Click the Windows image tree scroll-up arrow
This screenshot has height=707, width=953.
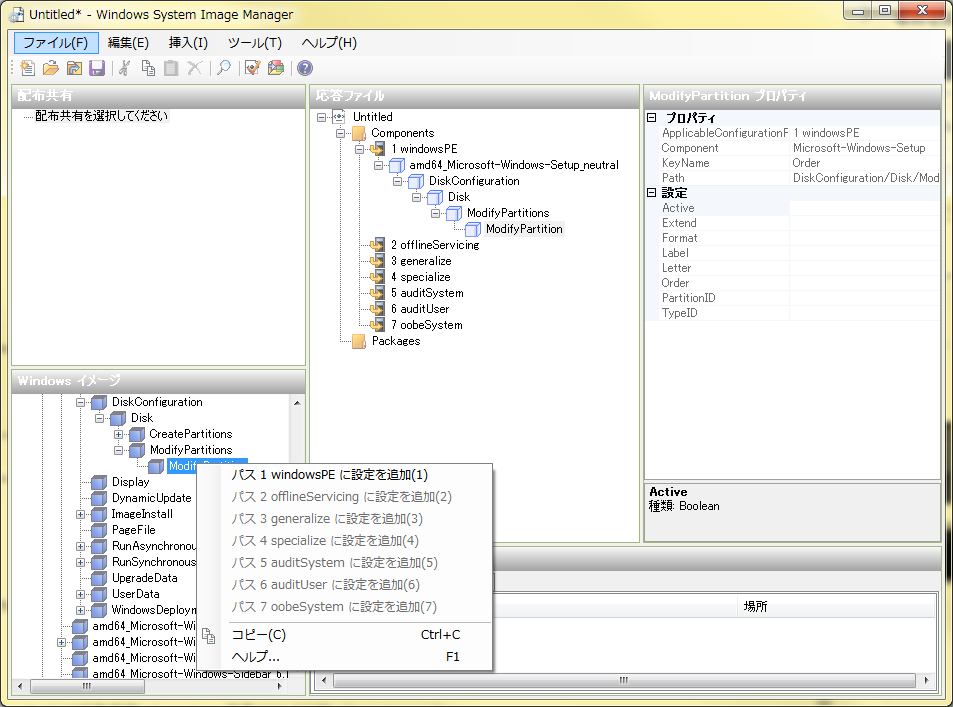tap(297, 402)
